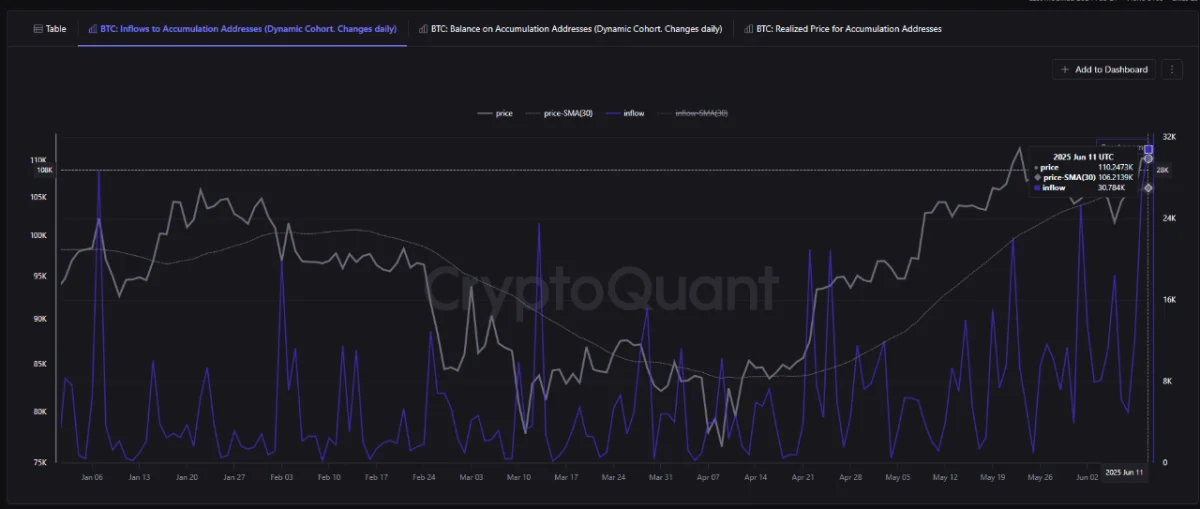
Task: Click the Mar 24 date label
Action: click(614, 478)
